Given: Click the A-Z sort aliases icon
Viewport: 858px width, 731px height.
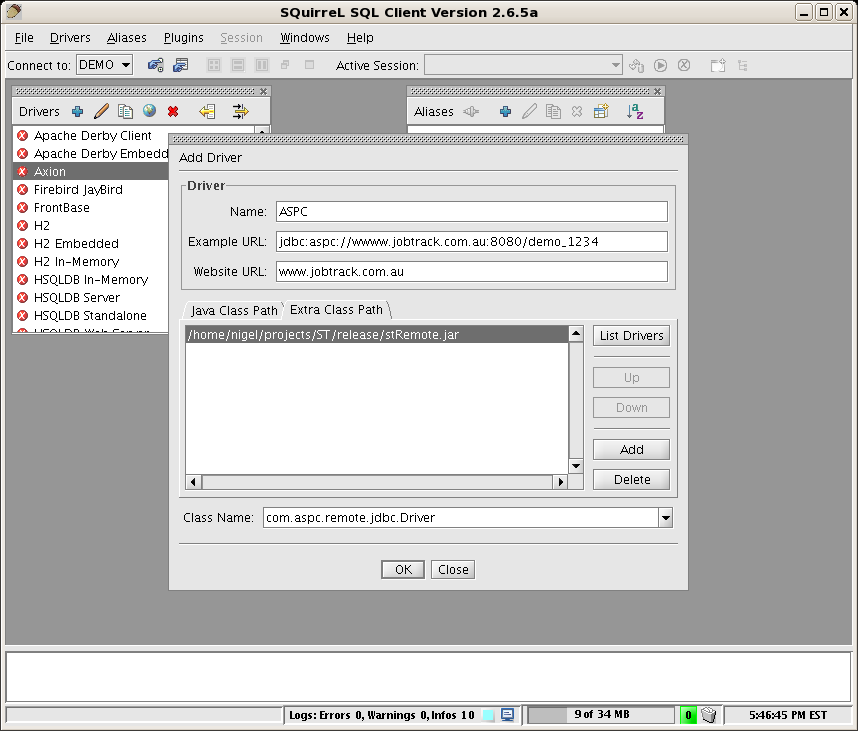Looking at the screenshot, I should point(635,112).
